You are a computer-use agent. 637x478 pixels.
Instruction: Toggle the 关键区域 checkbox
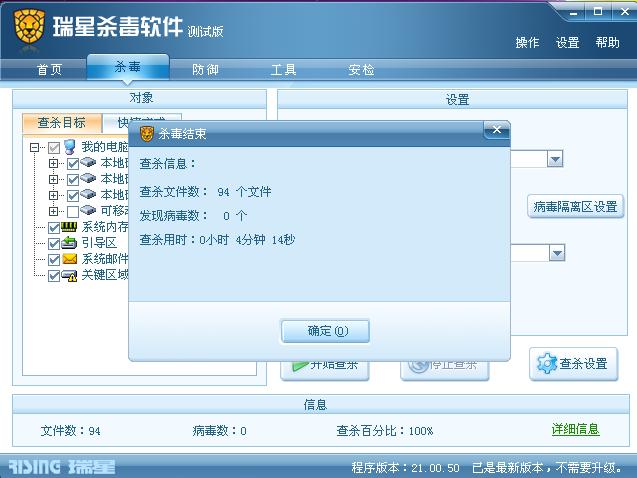pyautogui.click(x=54, y=276)
